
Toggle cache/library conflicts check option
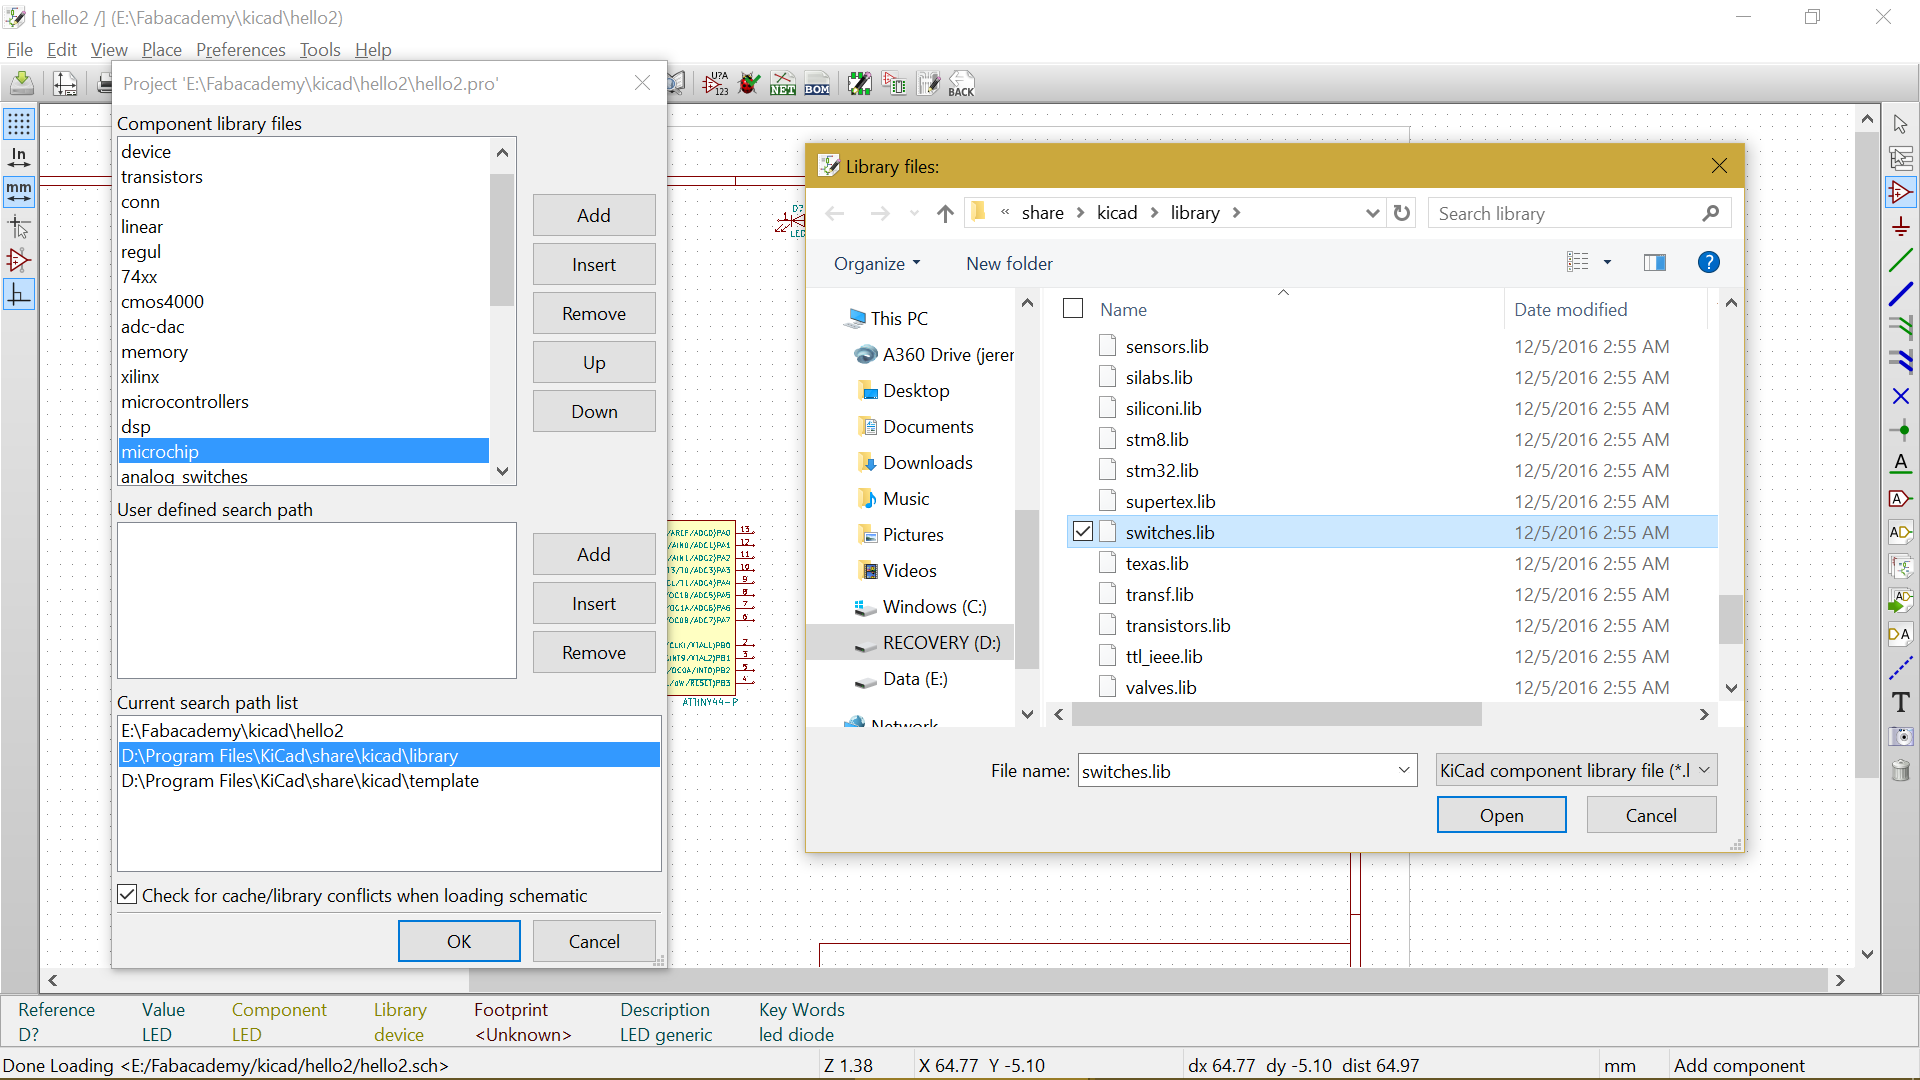coord(127,895)
